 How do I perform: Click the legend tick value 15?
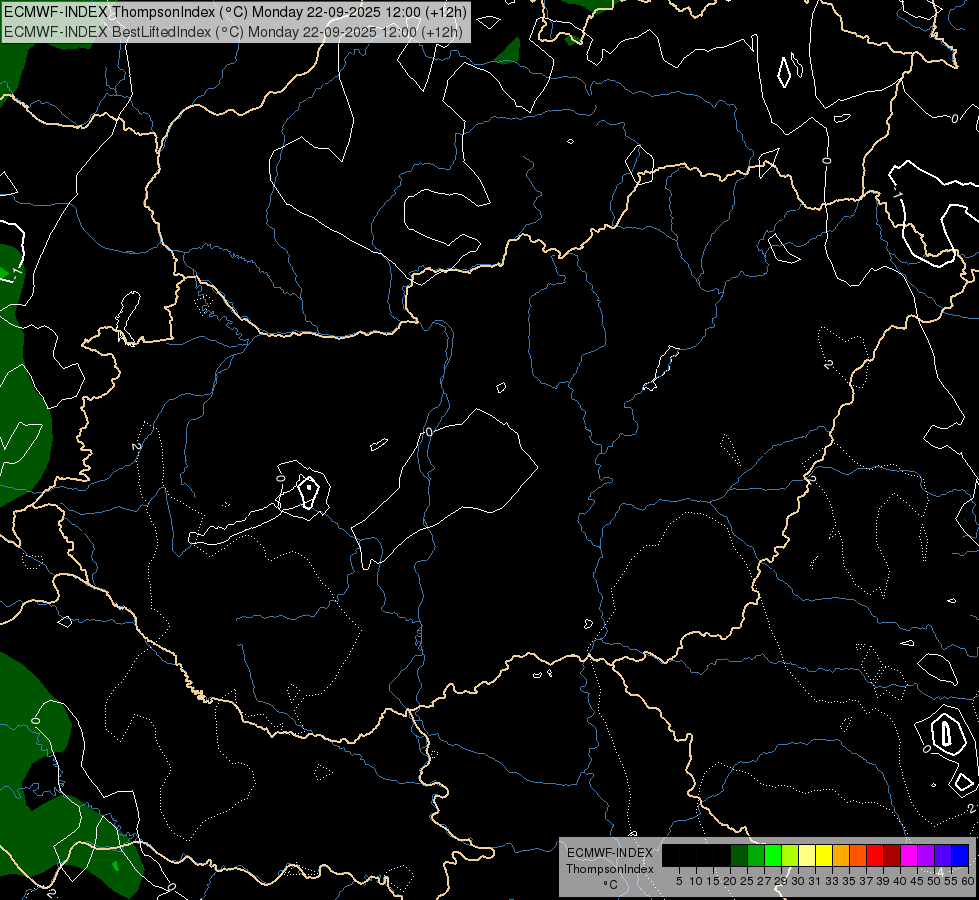tap(713, 881)
